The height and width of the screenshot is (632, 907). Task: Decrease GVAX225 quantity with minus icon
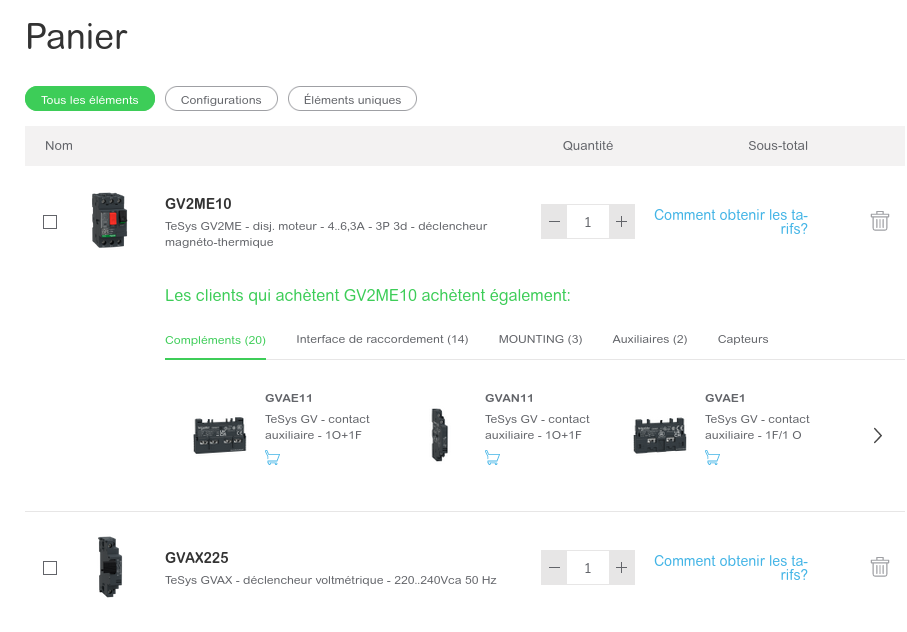point(554,568)
